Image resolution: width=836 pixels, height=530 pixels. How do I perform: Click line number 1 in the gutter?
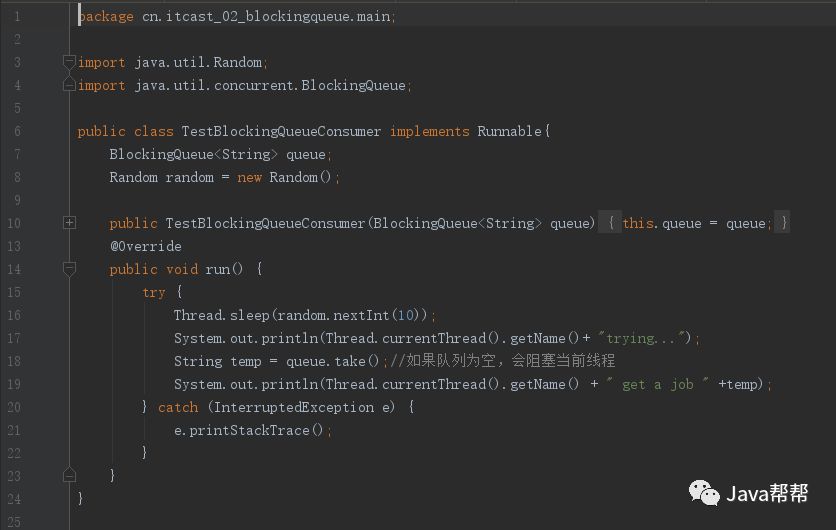(x=17, y=17)
